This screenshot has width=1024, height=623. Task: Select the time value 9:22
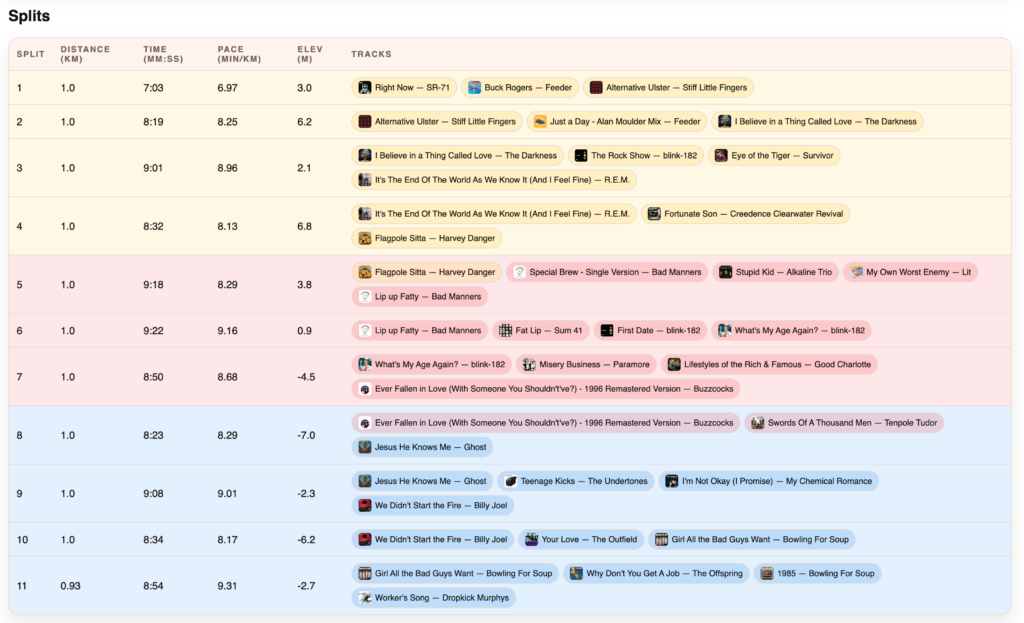coord(153,330)
